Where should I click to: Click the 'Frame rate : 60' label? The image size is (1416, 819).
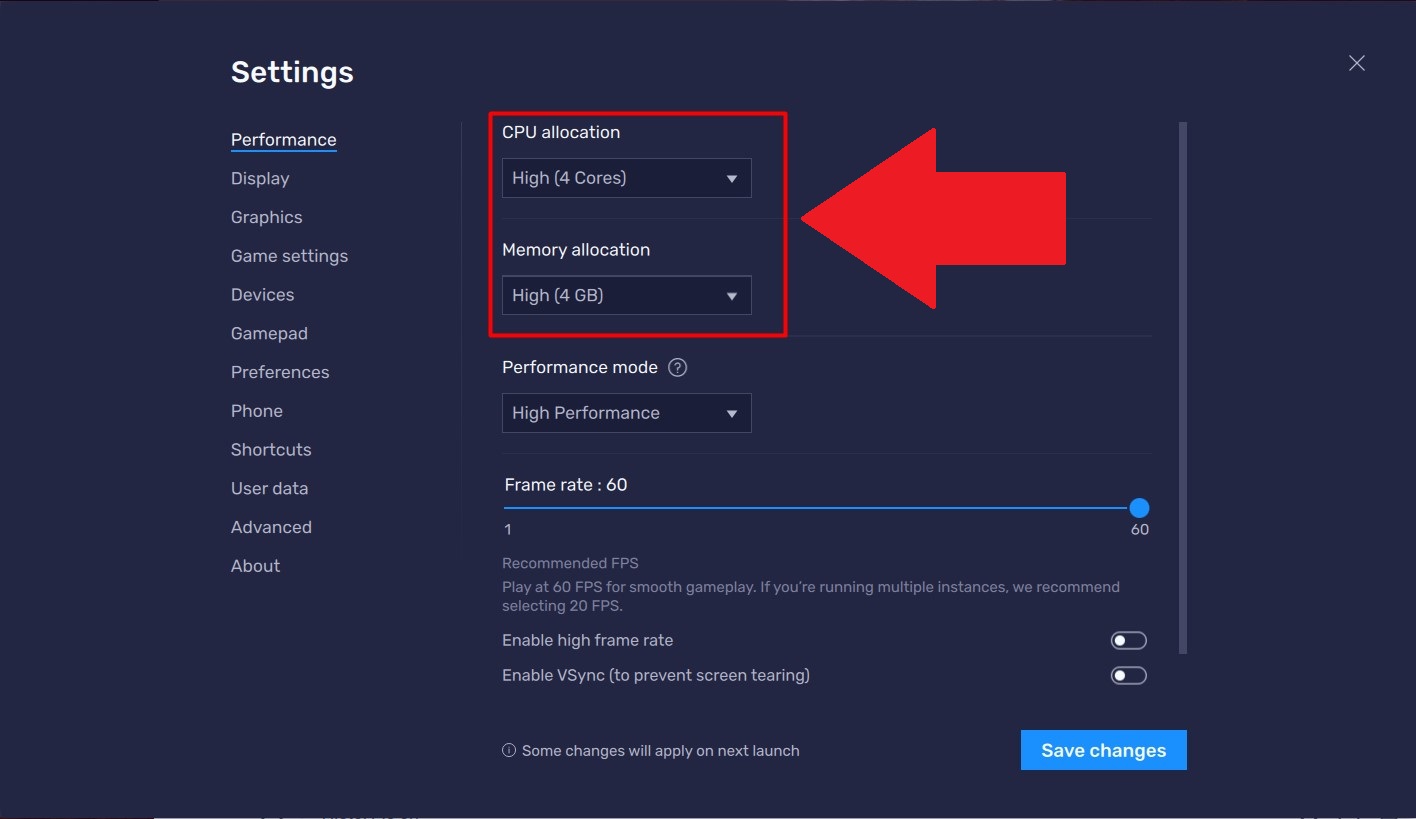pyautogui.click(x=566, y=485)
